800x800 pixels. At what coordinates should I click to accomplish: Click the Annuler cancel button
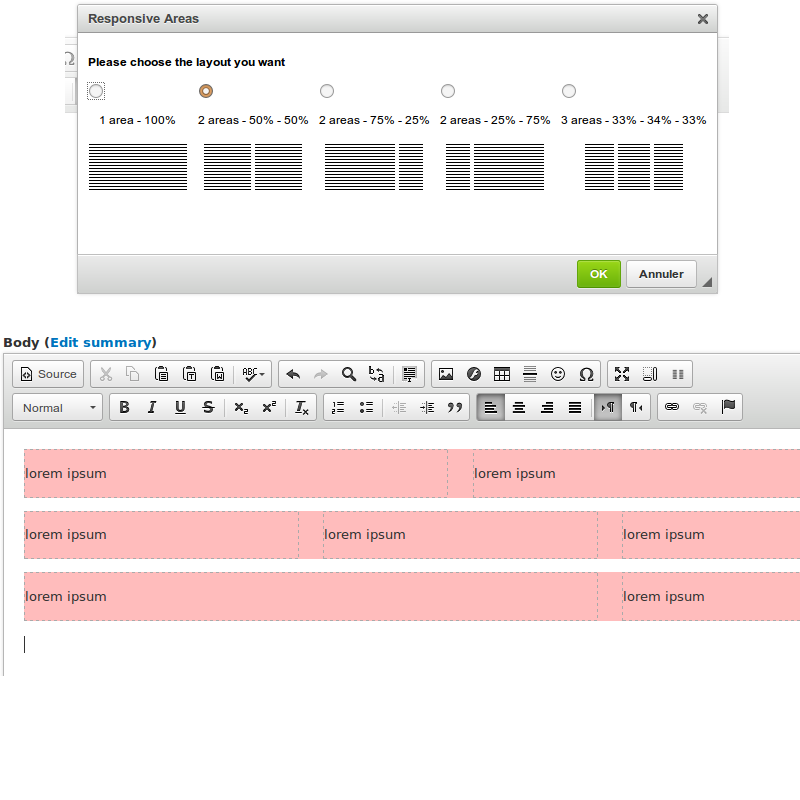[661, 274]
